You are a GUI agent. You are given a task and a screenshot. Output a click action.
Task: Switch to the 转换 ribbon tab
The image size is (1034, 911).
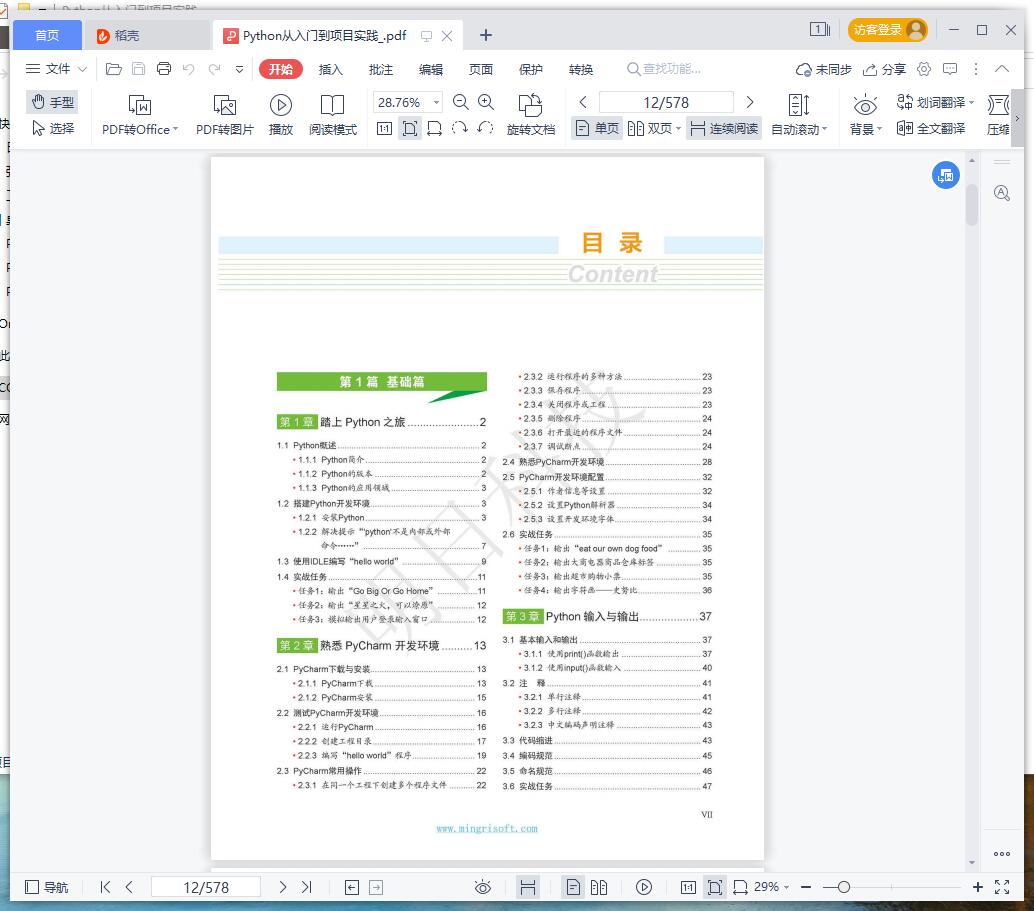(x=581, y=69)
